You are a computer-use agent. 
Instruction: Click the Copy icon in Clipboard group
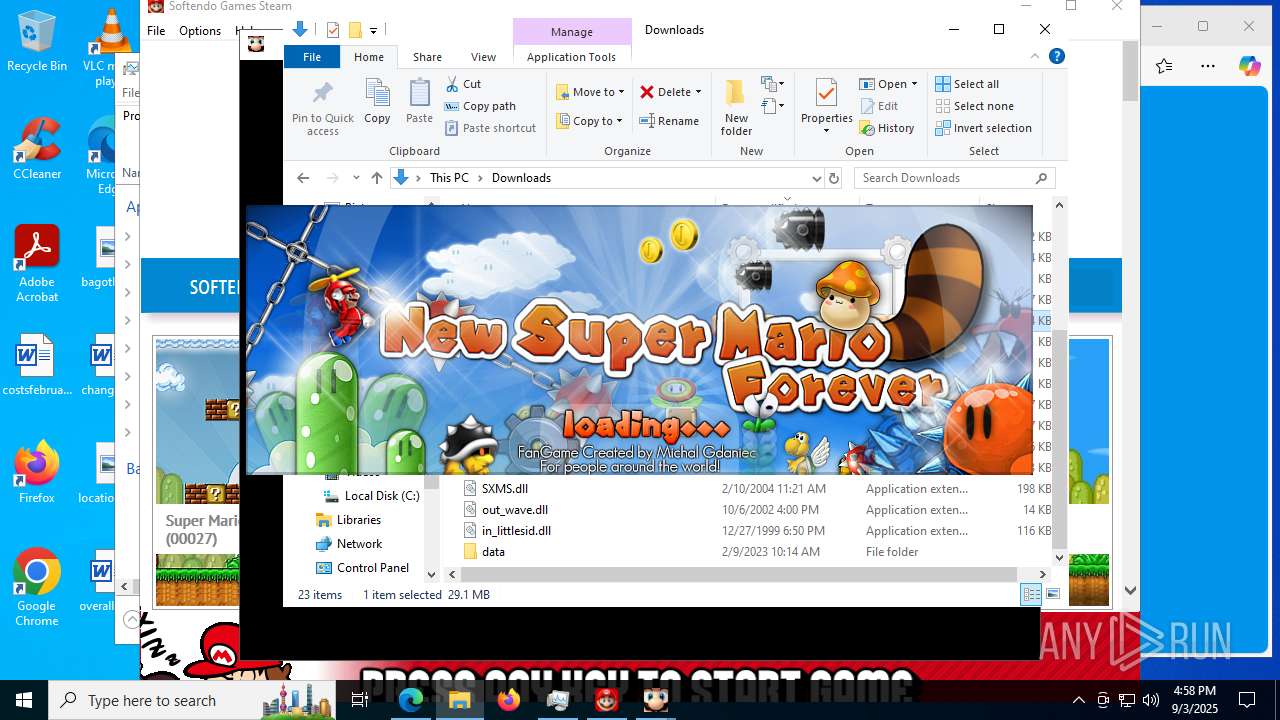click(377, 94)
